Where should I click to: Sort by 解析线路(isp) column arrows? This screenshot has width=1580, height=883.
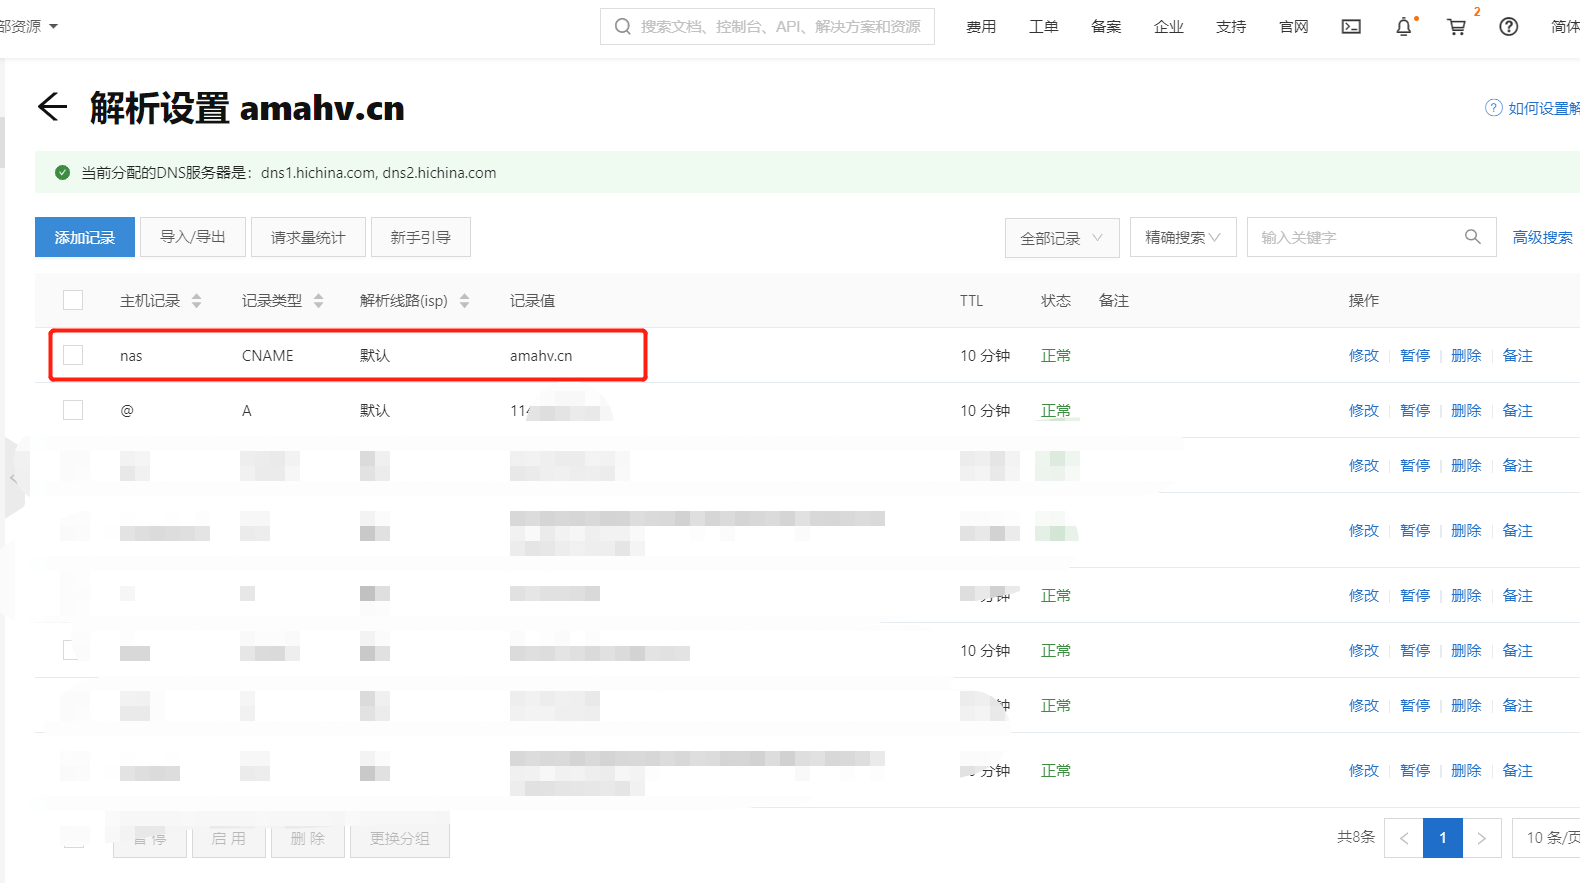tap(464, 301)
